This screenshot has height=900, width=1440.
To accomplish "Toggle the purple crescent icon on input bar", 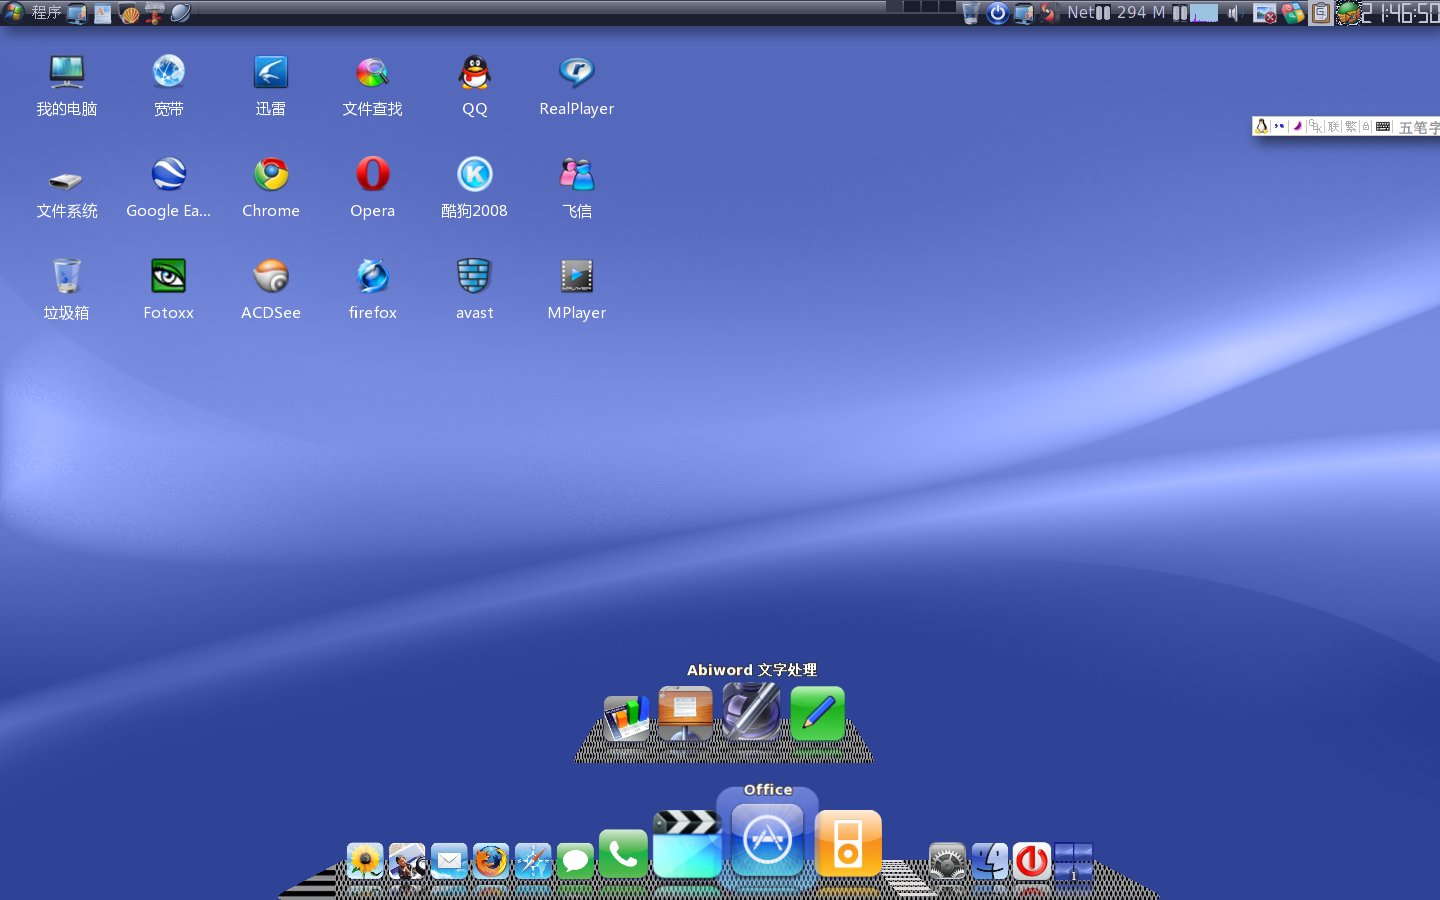I will [x=1297, y=126].
